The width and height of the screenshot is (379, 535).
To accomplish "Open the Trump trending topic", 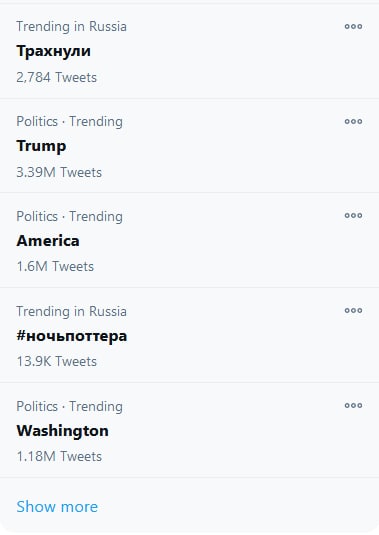I will tap(41, 146).
